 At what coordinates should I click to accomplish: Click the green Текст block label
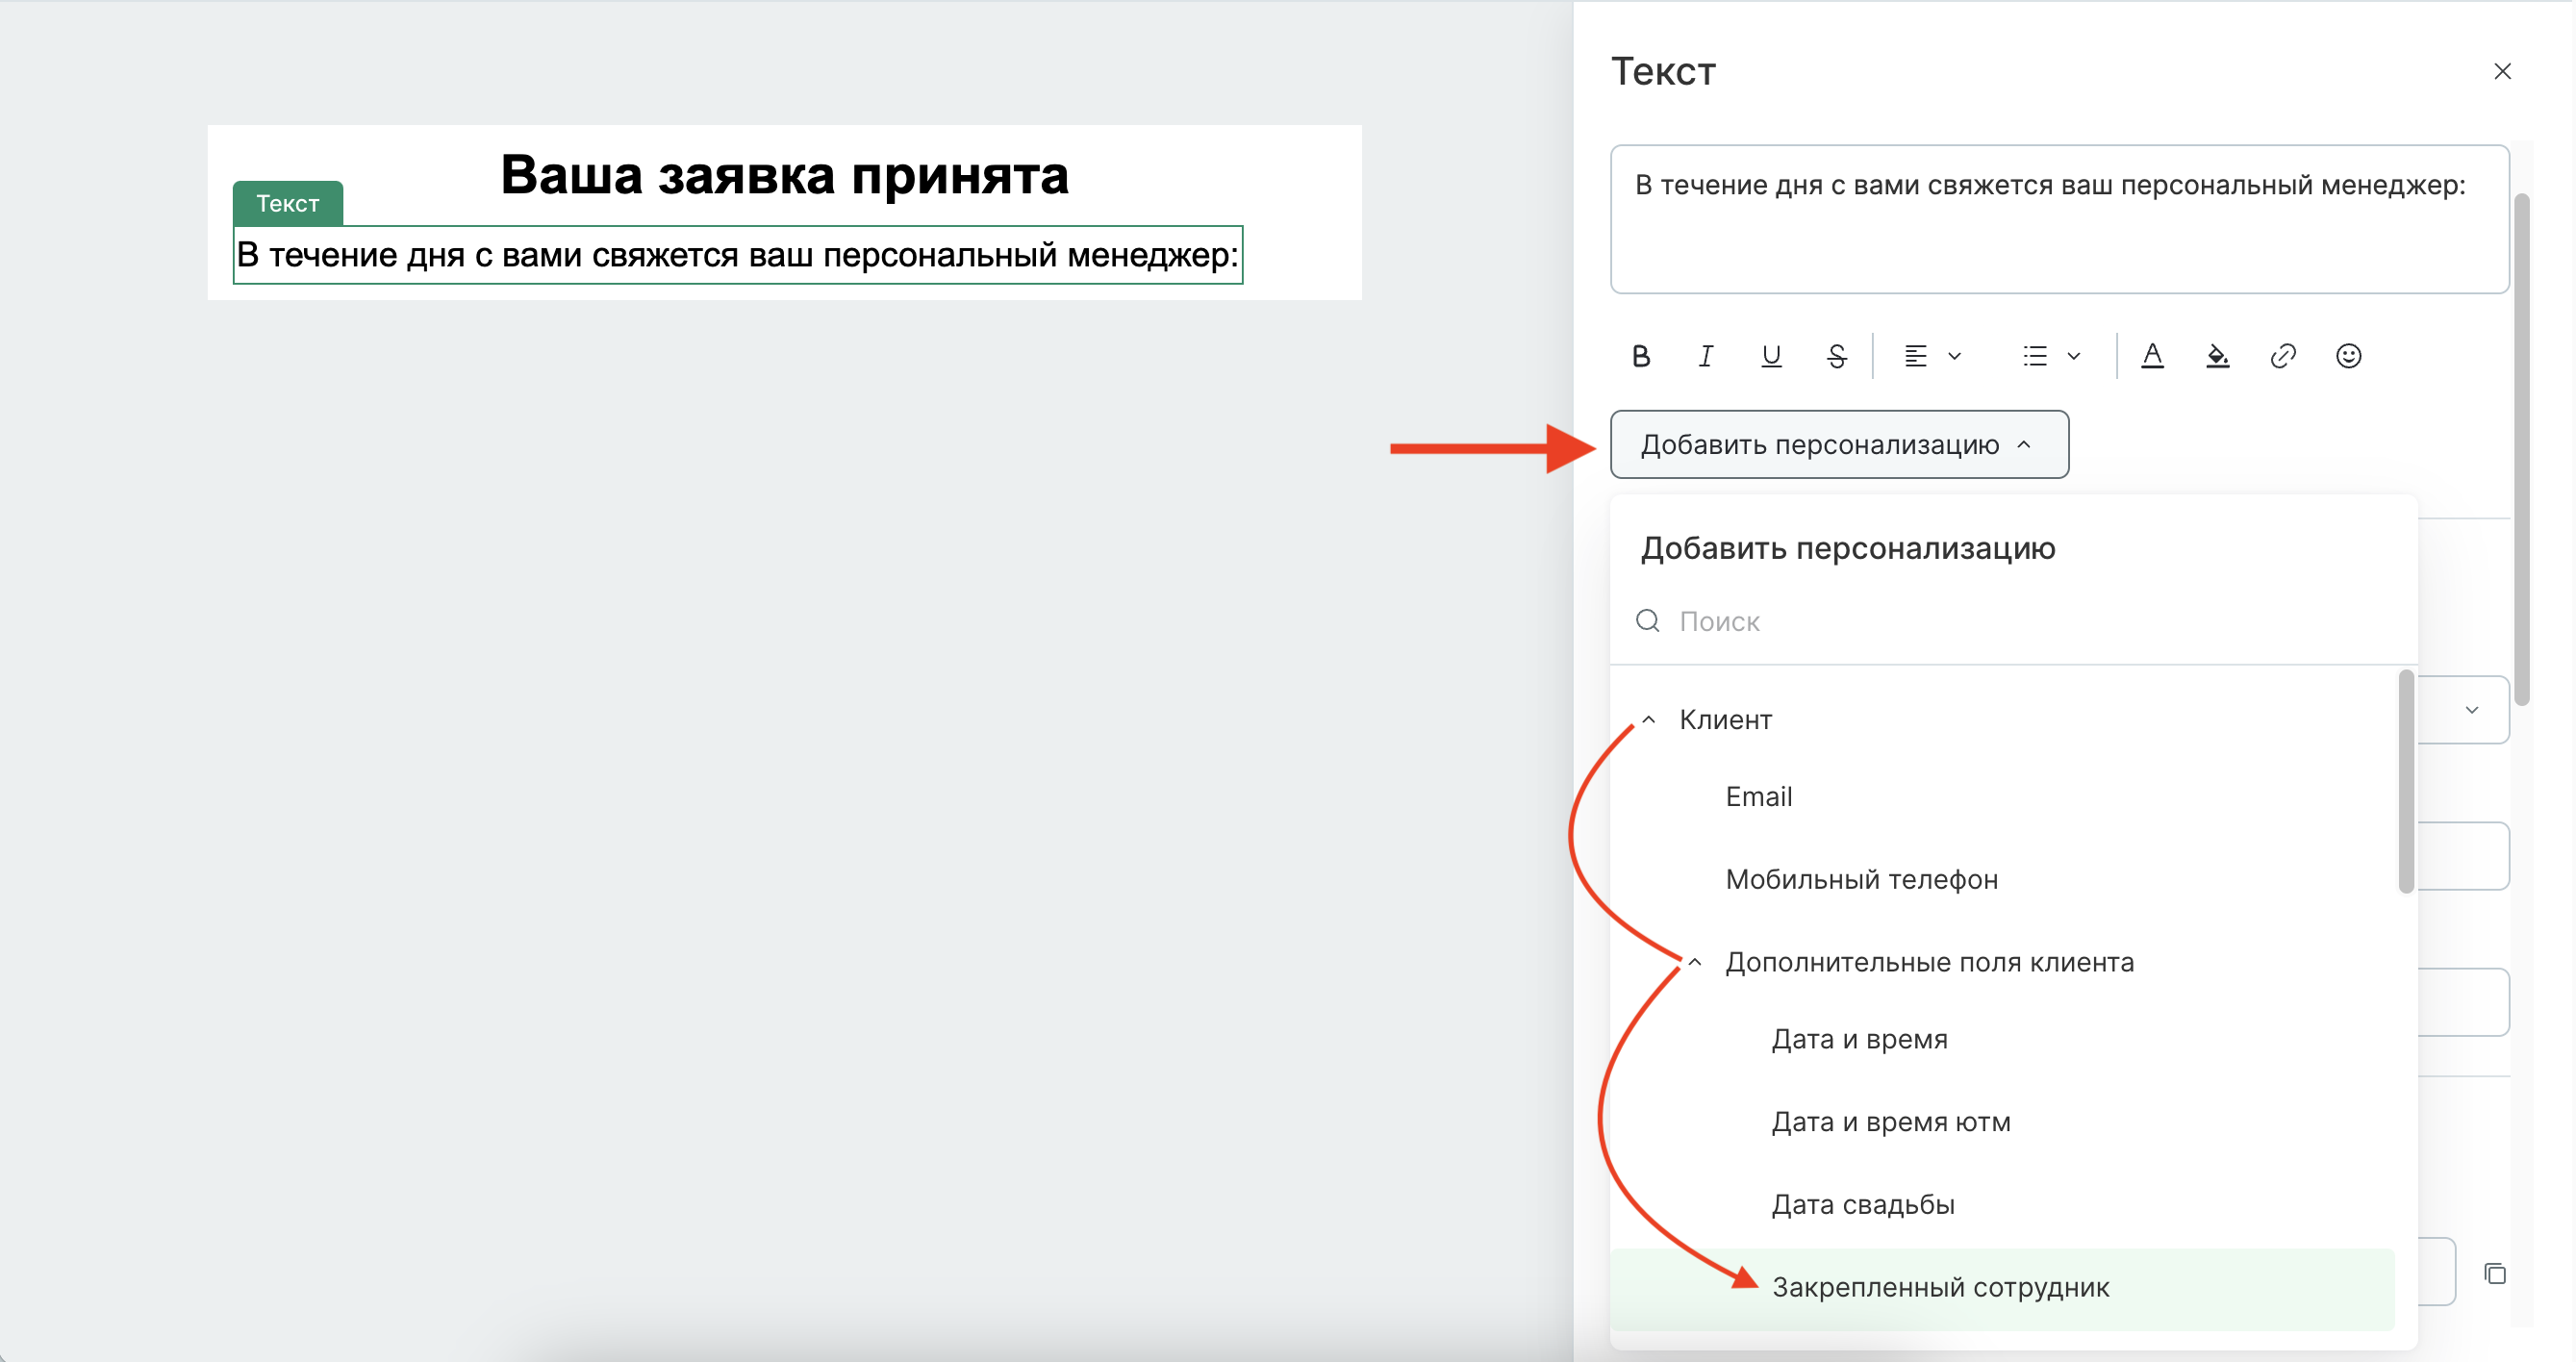pyautogui.click(x=288, y=203)
